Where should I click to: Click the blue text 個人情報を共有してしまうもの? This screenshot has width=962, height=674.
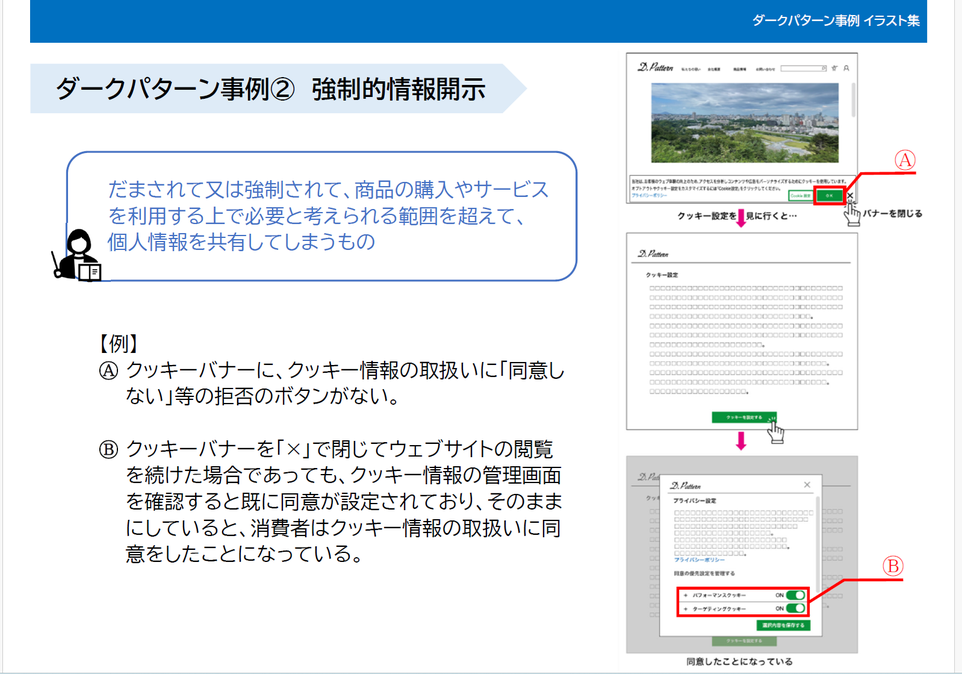pyautogui.click(x=241, y=242)
